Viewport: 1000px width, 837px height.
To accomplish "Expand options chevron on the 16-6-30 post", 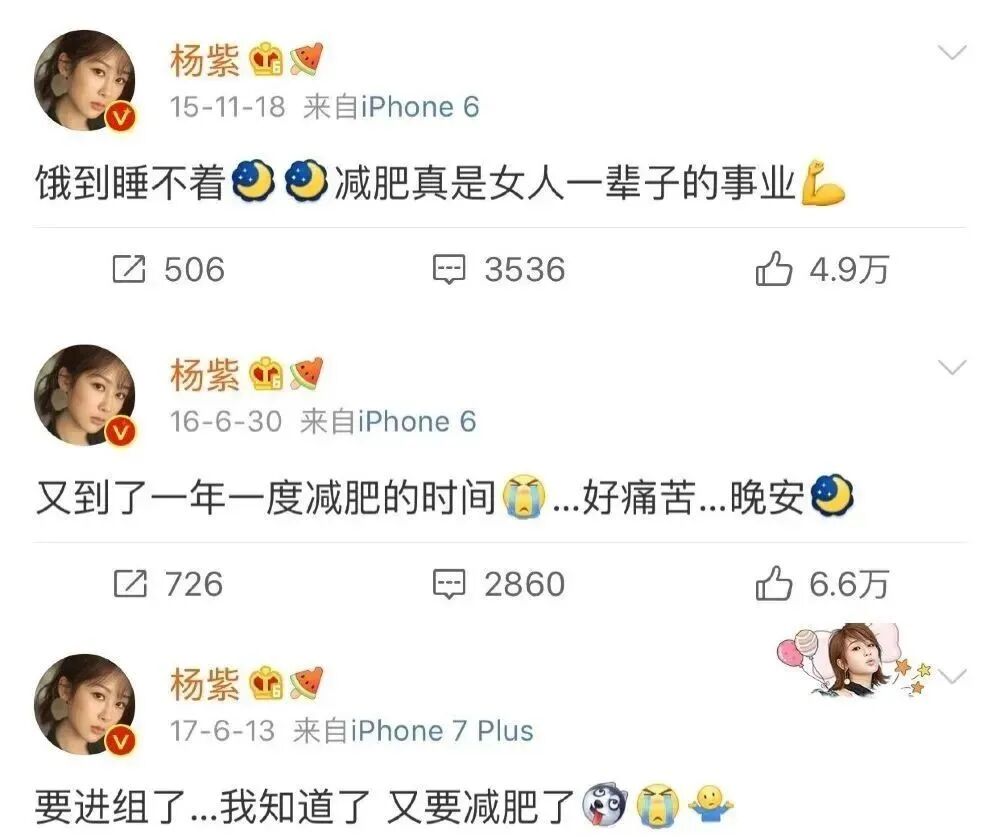I will 953,367.
